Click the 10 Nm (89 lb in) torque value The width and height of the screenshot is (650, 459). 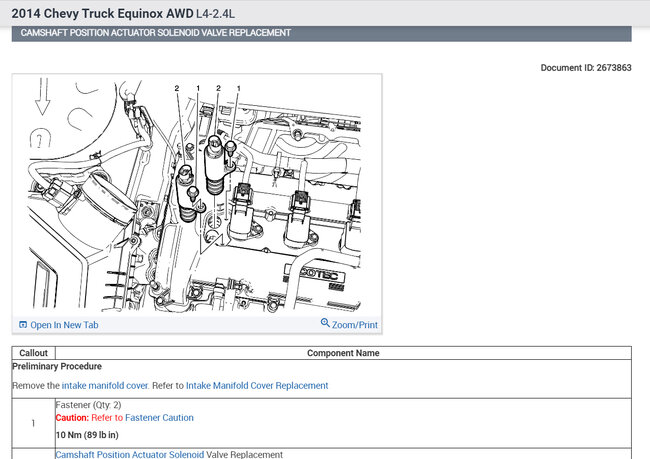click(x=87, y=435)
